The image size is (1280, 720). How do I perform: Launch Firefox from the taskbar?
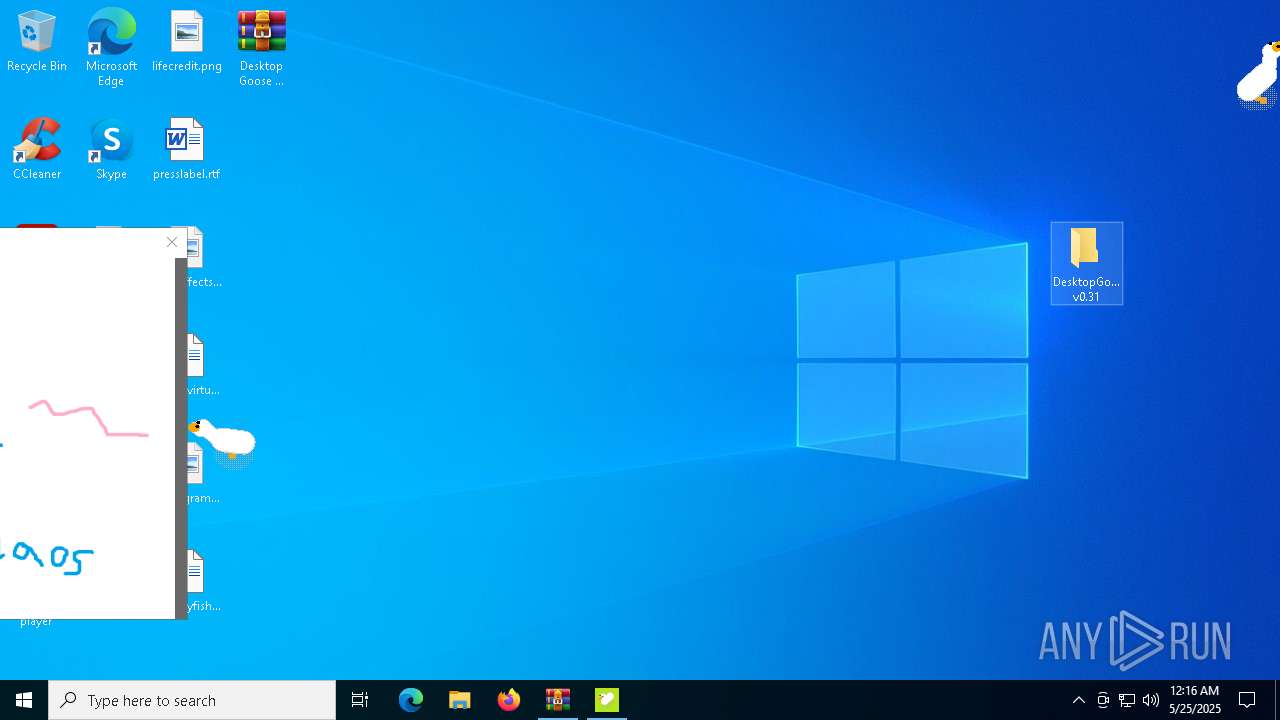[509, 700]
